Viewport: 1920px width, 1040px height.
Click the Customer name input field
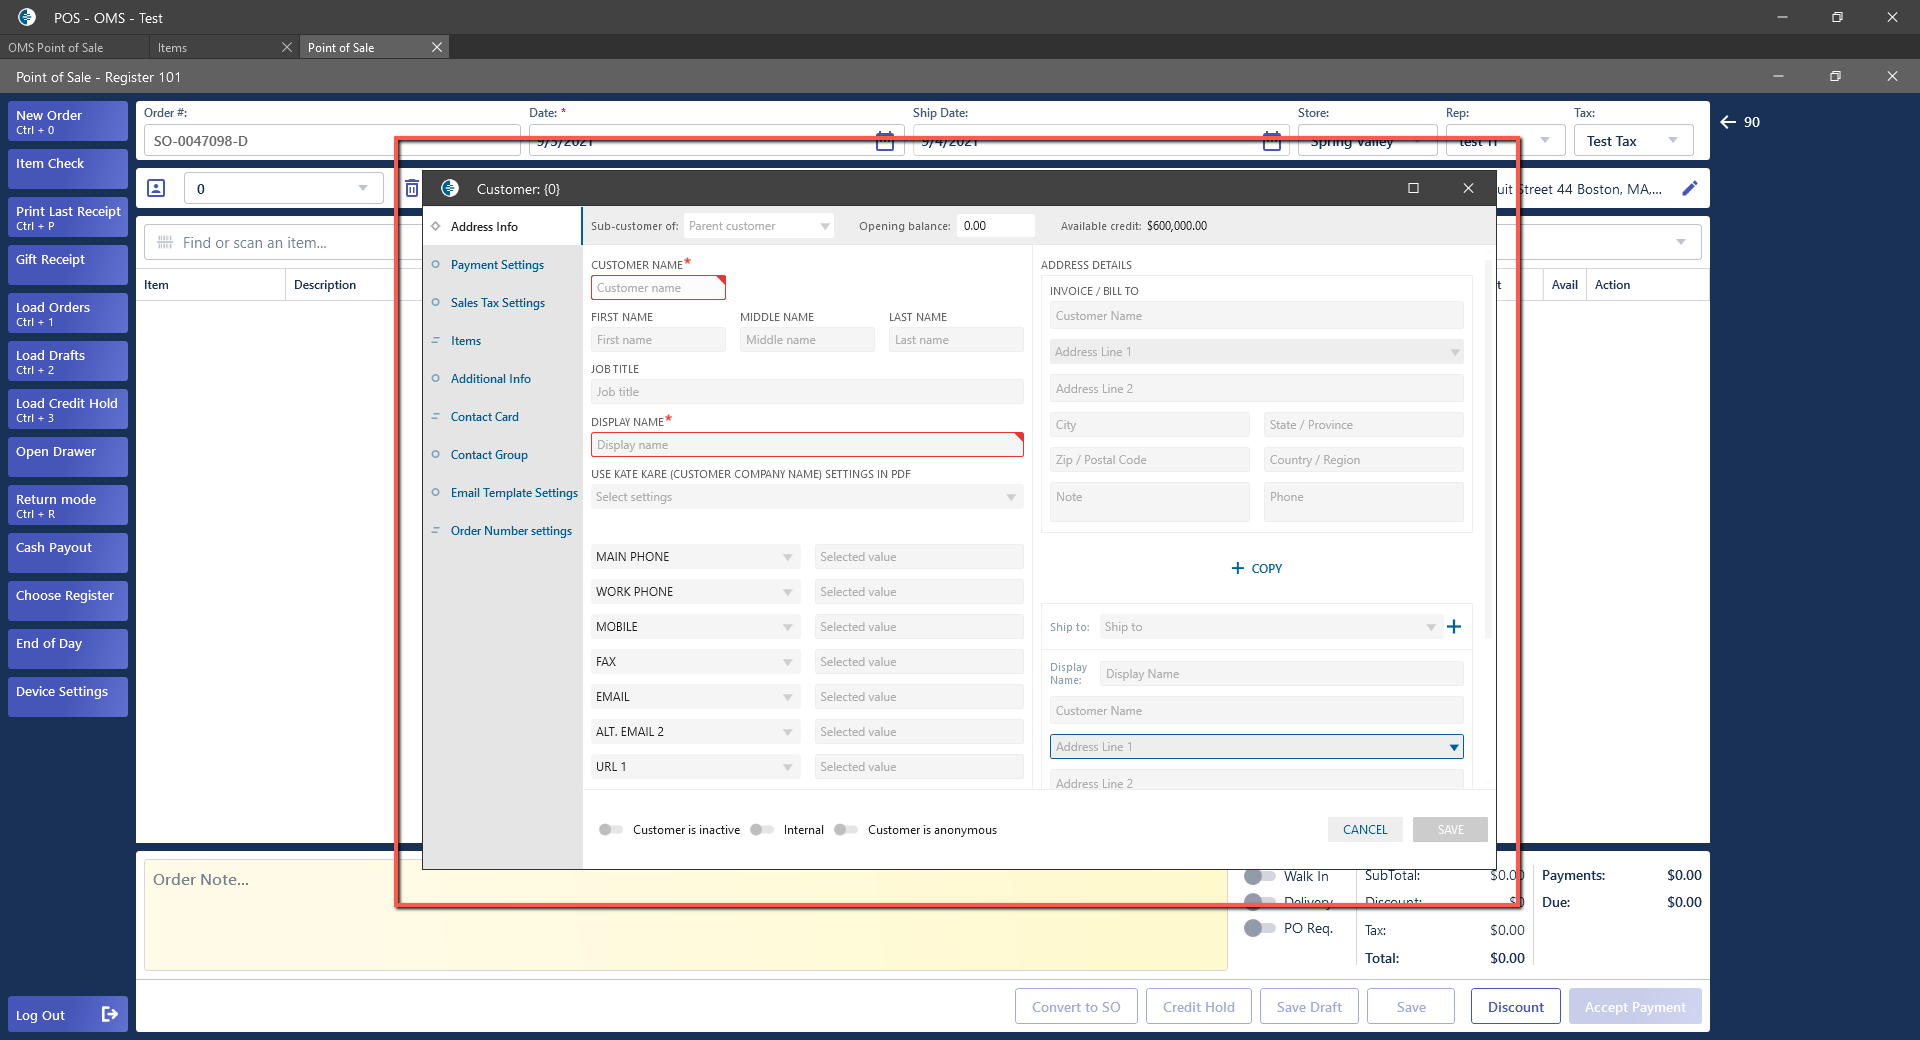(657, 288)
